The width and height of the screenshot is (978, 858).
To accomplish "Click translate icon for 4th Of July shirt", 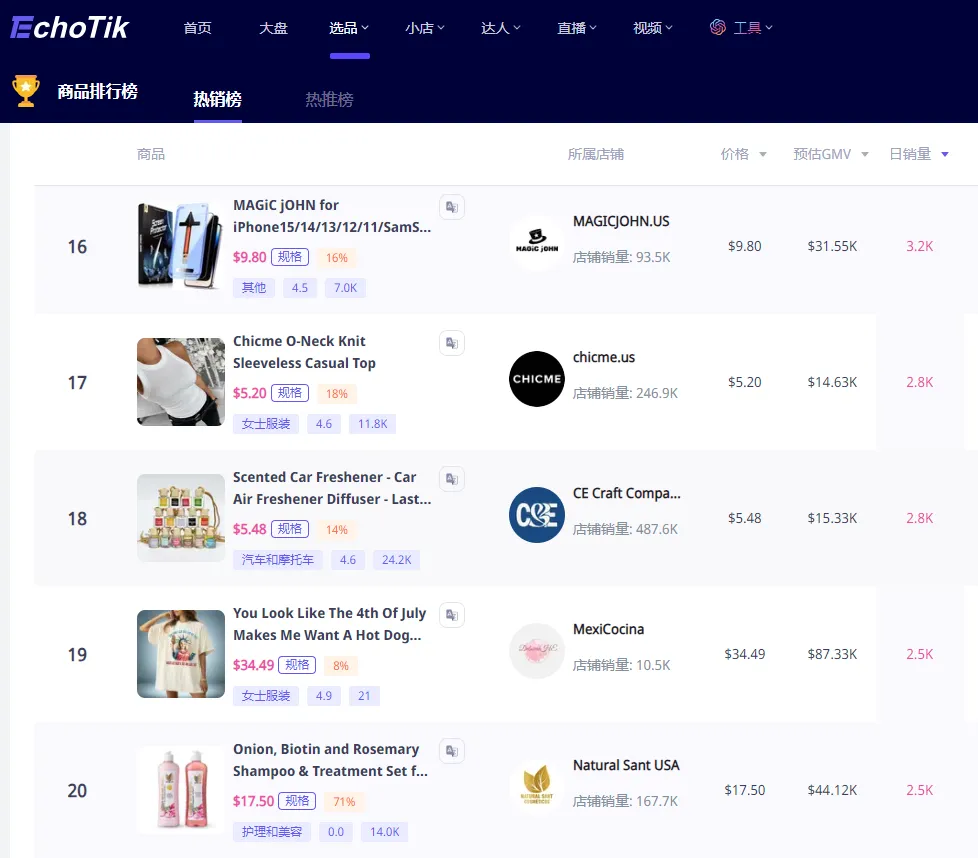I will [452, 615].
